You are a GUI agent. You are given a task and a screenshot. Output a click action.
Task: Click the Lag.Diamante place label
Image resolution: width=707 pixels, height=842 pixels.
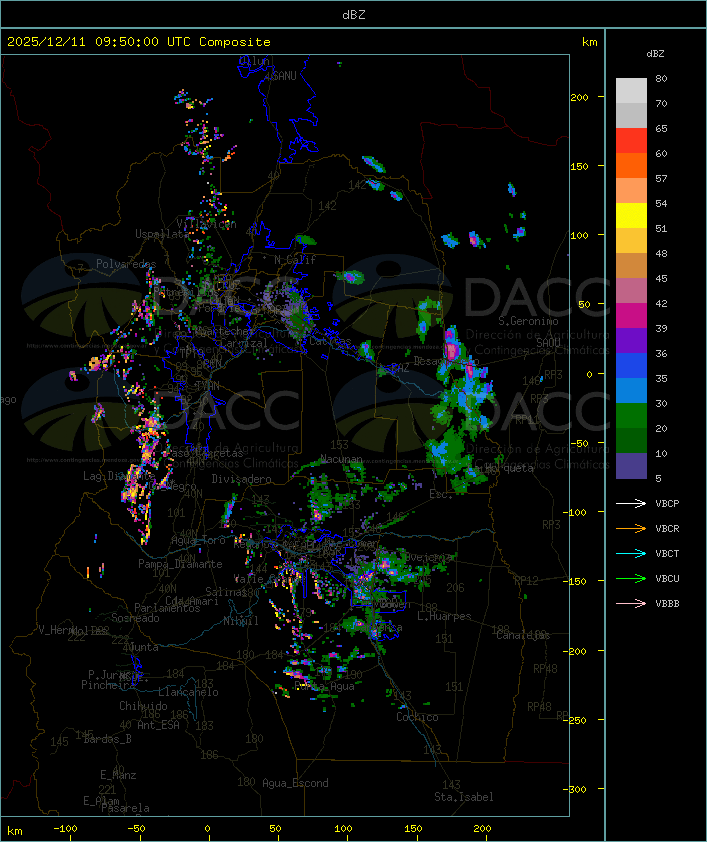click(119, 476)
